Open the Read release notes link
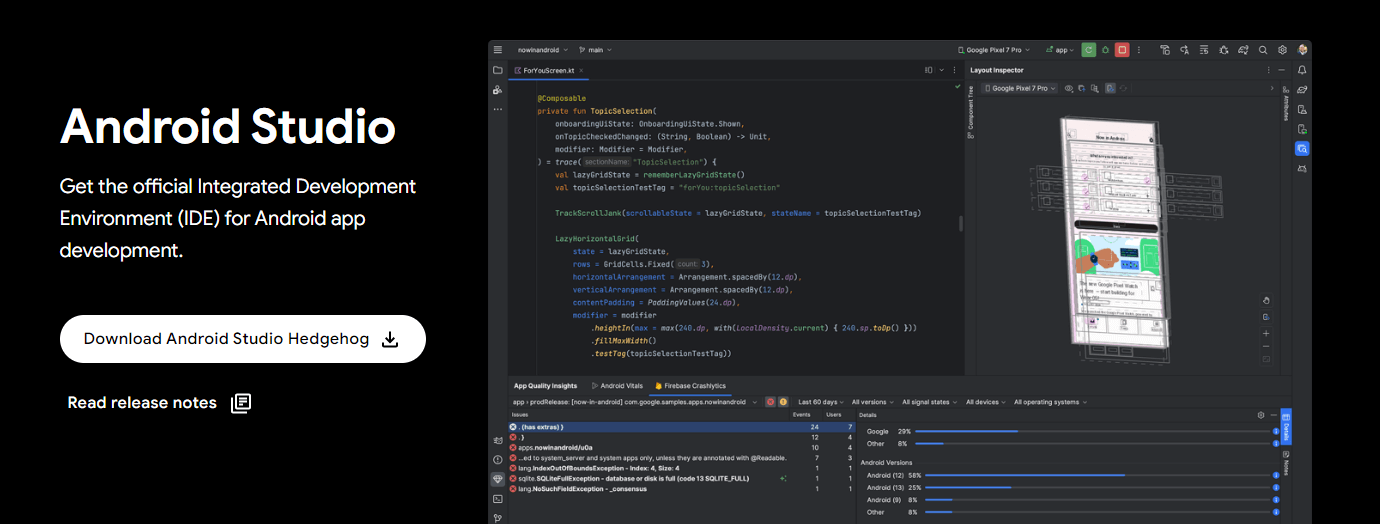This screenshot has height=524, width=1380. coord(159,403)
